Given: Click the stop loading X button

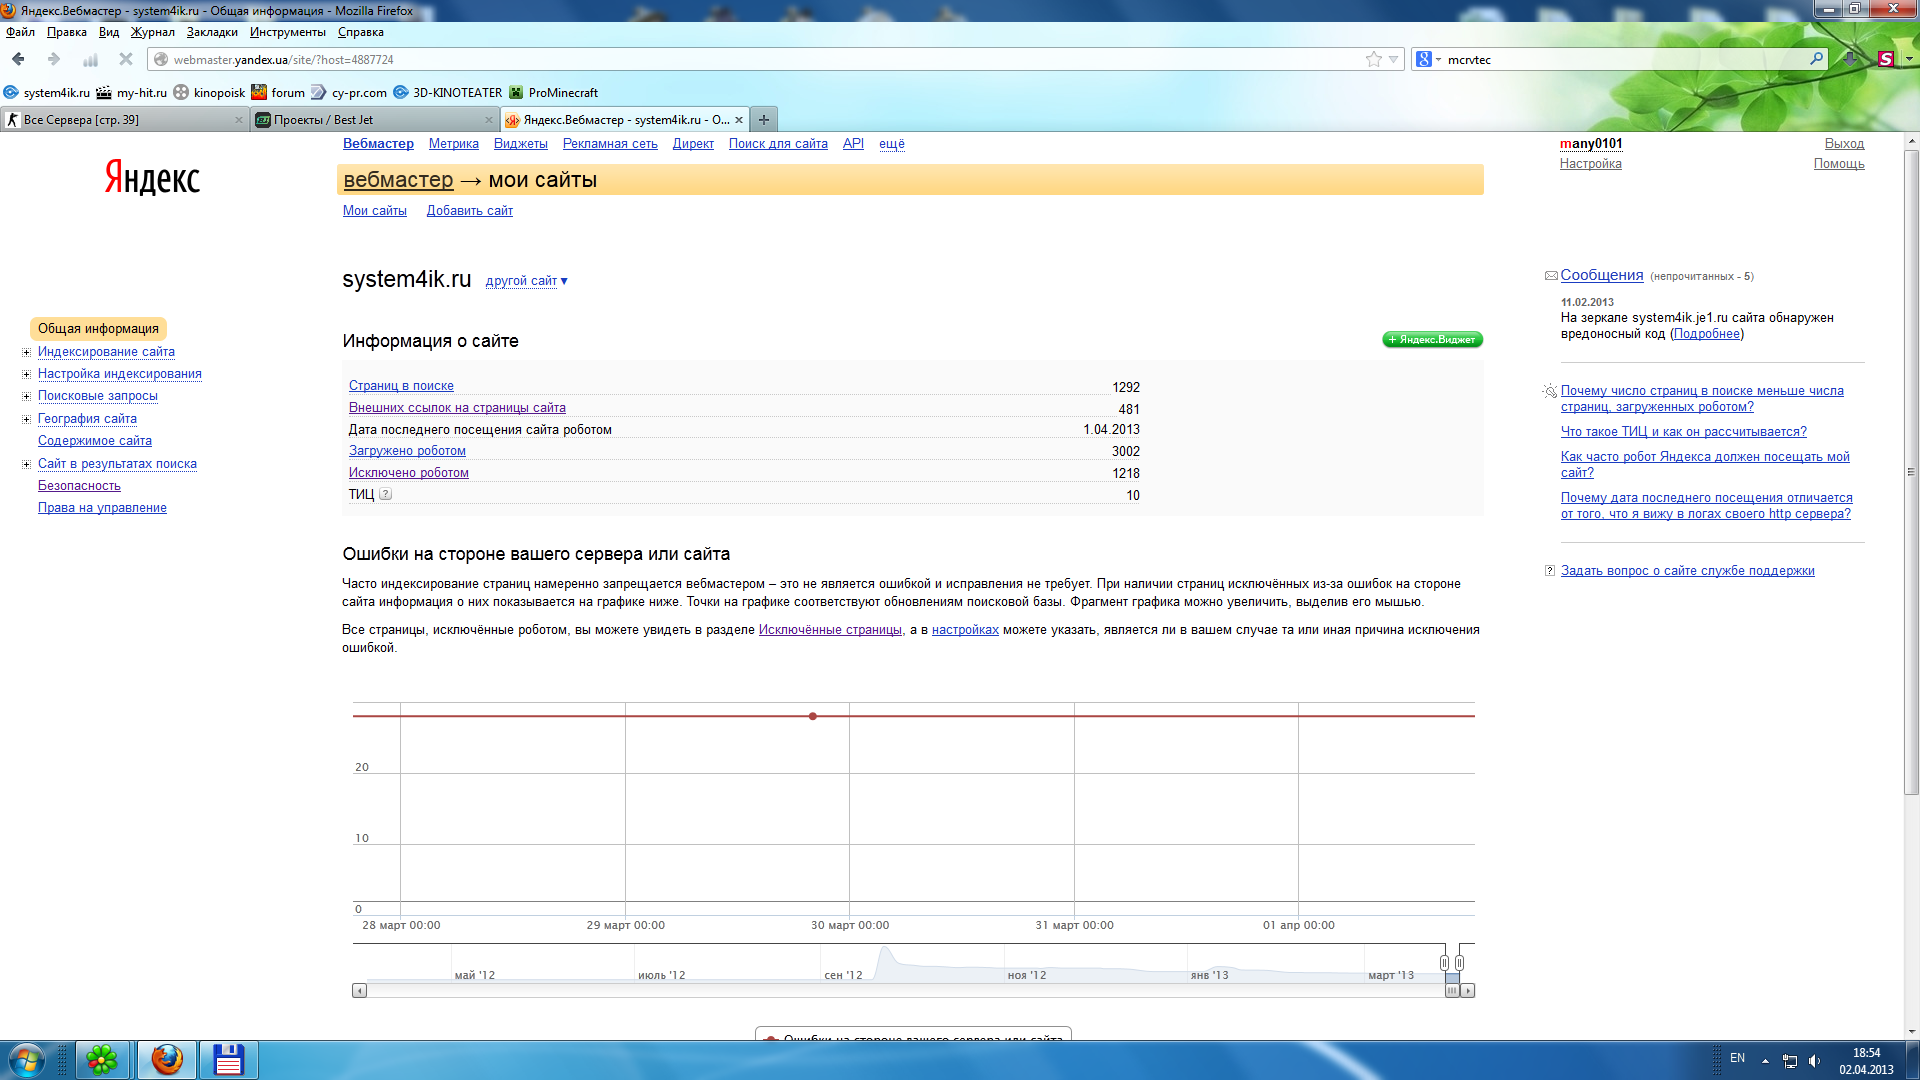Looking at the screenshot, I should [126, 59].
